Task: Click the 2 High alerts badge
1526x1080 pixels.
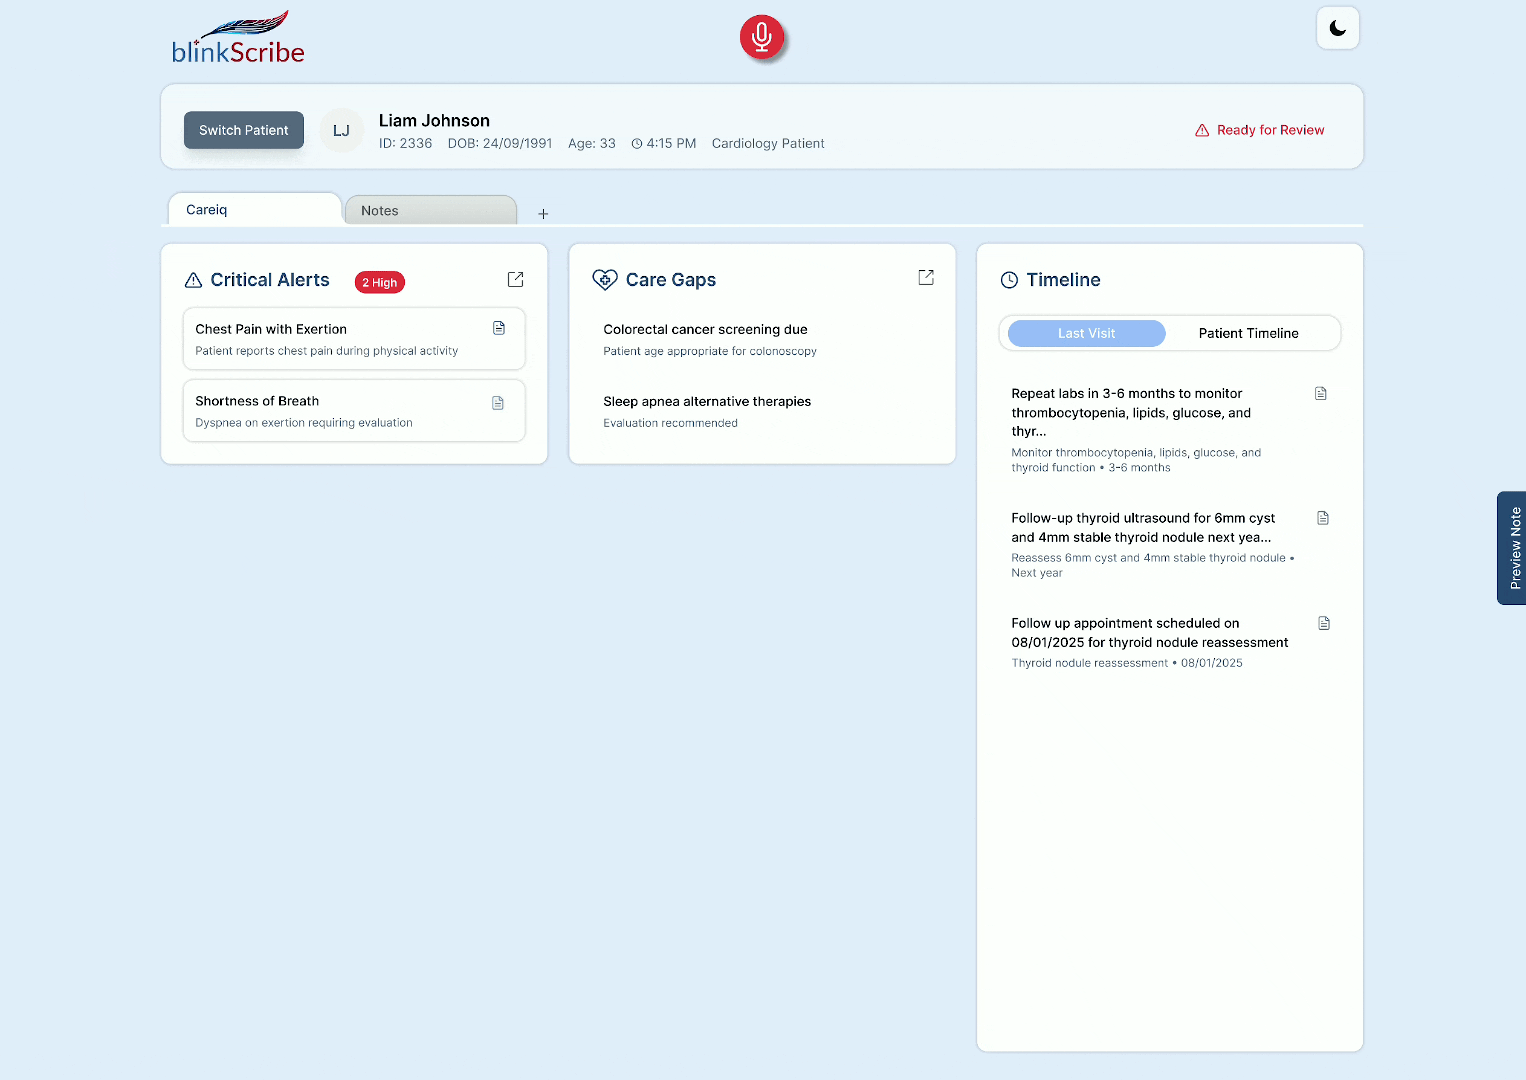Action: [379, 283]
